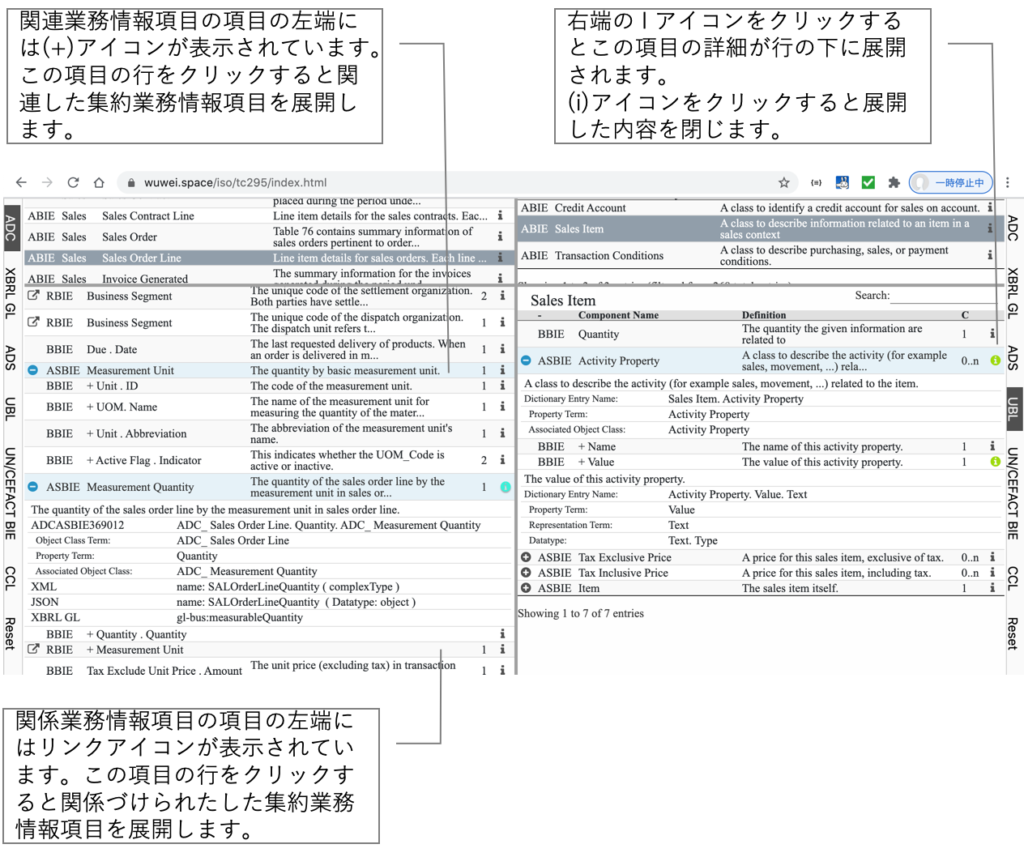Close Measurement Quantity details with teal info icon
The width and height of the screenshot is (1024, 857).
(505, 487)
